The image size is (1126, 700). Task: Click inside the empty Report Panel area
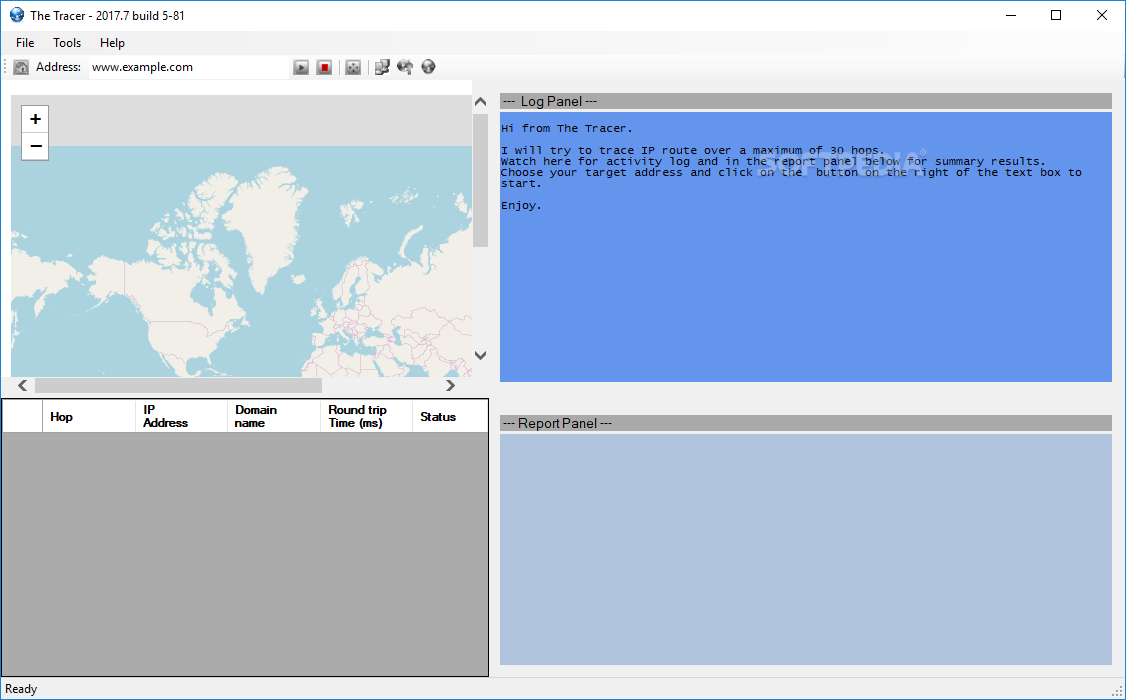pyautogui.click(x=806, y=549)
